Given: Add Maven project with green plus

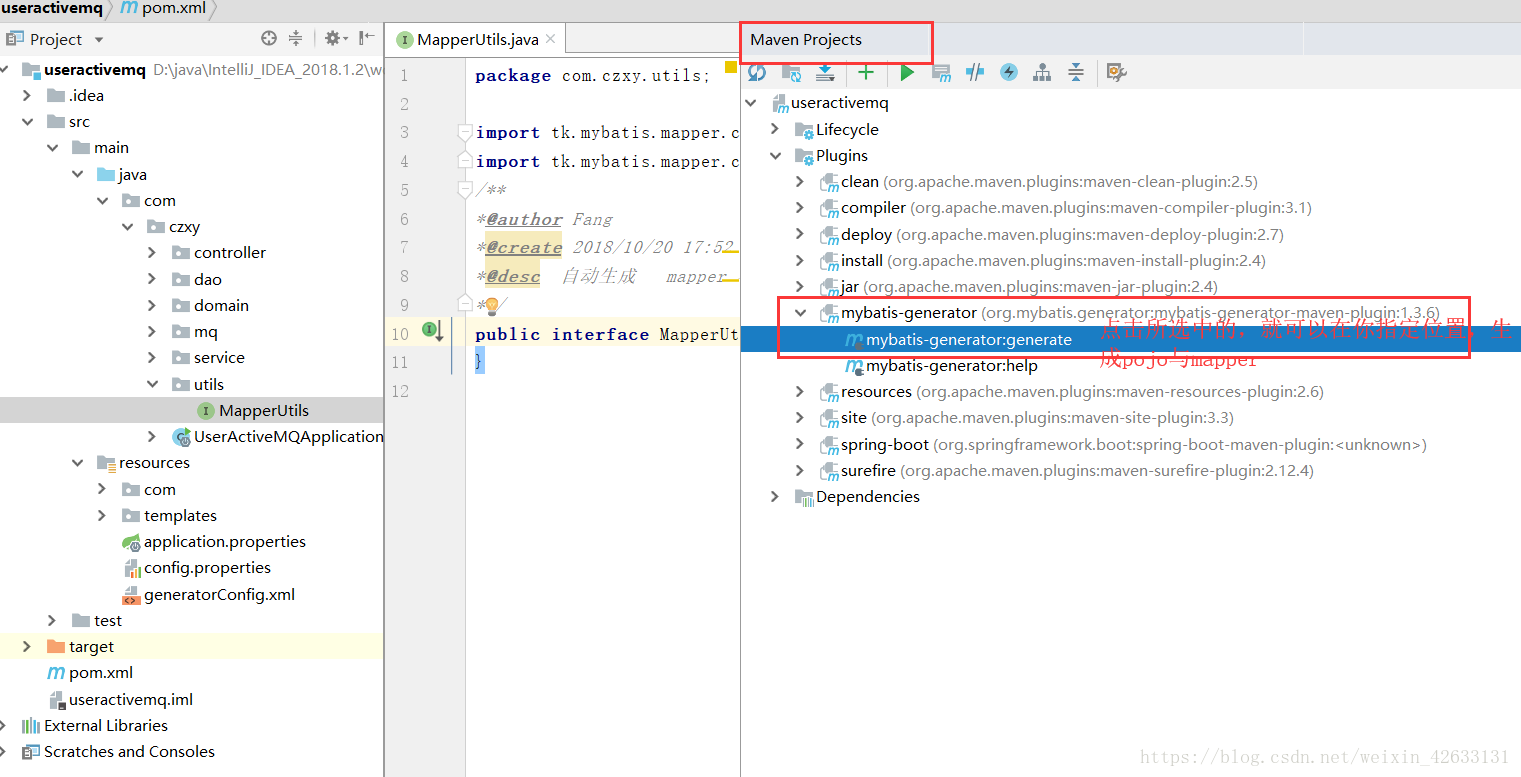Looking at the screenshot, I should pyautogui.click(x=866, y=72).
